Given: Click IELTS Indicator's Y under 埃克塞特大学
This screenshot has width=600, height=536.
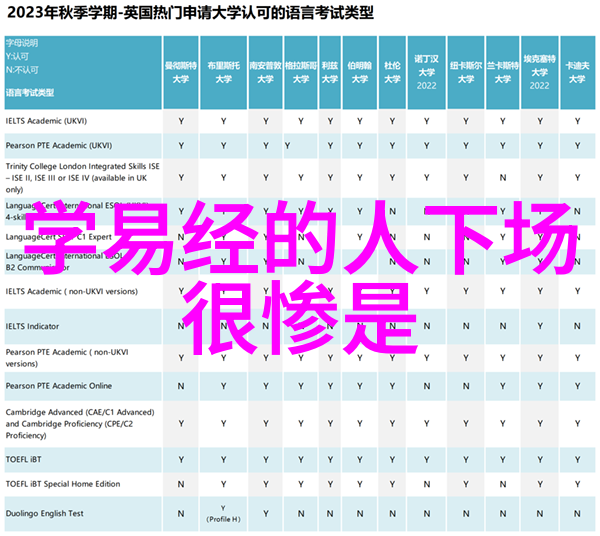Looking at the screenshot, I should pyautogui.click(x=540, y=326).
